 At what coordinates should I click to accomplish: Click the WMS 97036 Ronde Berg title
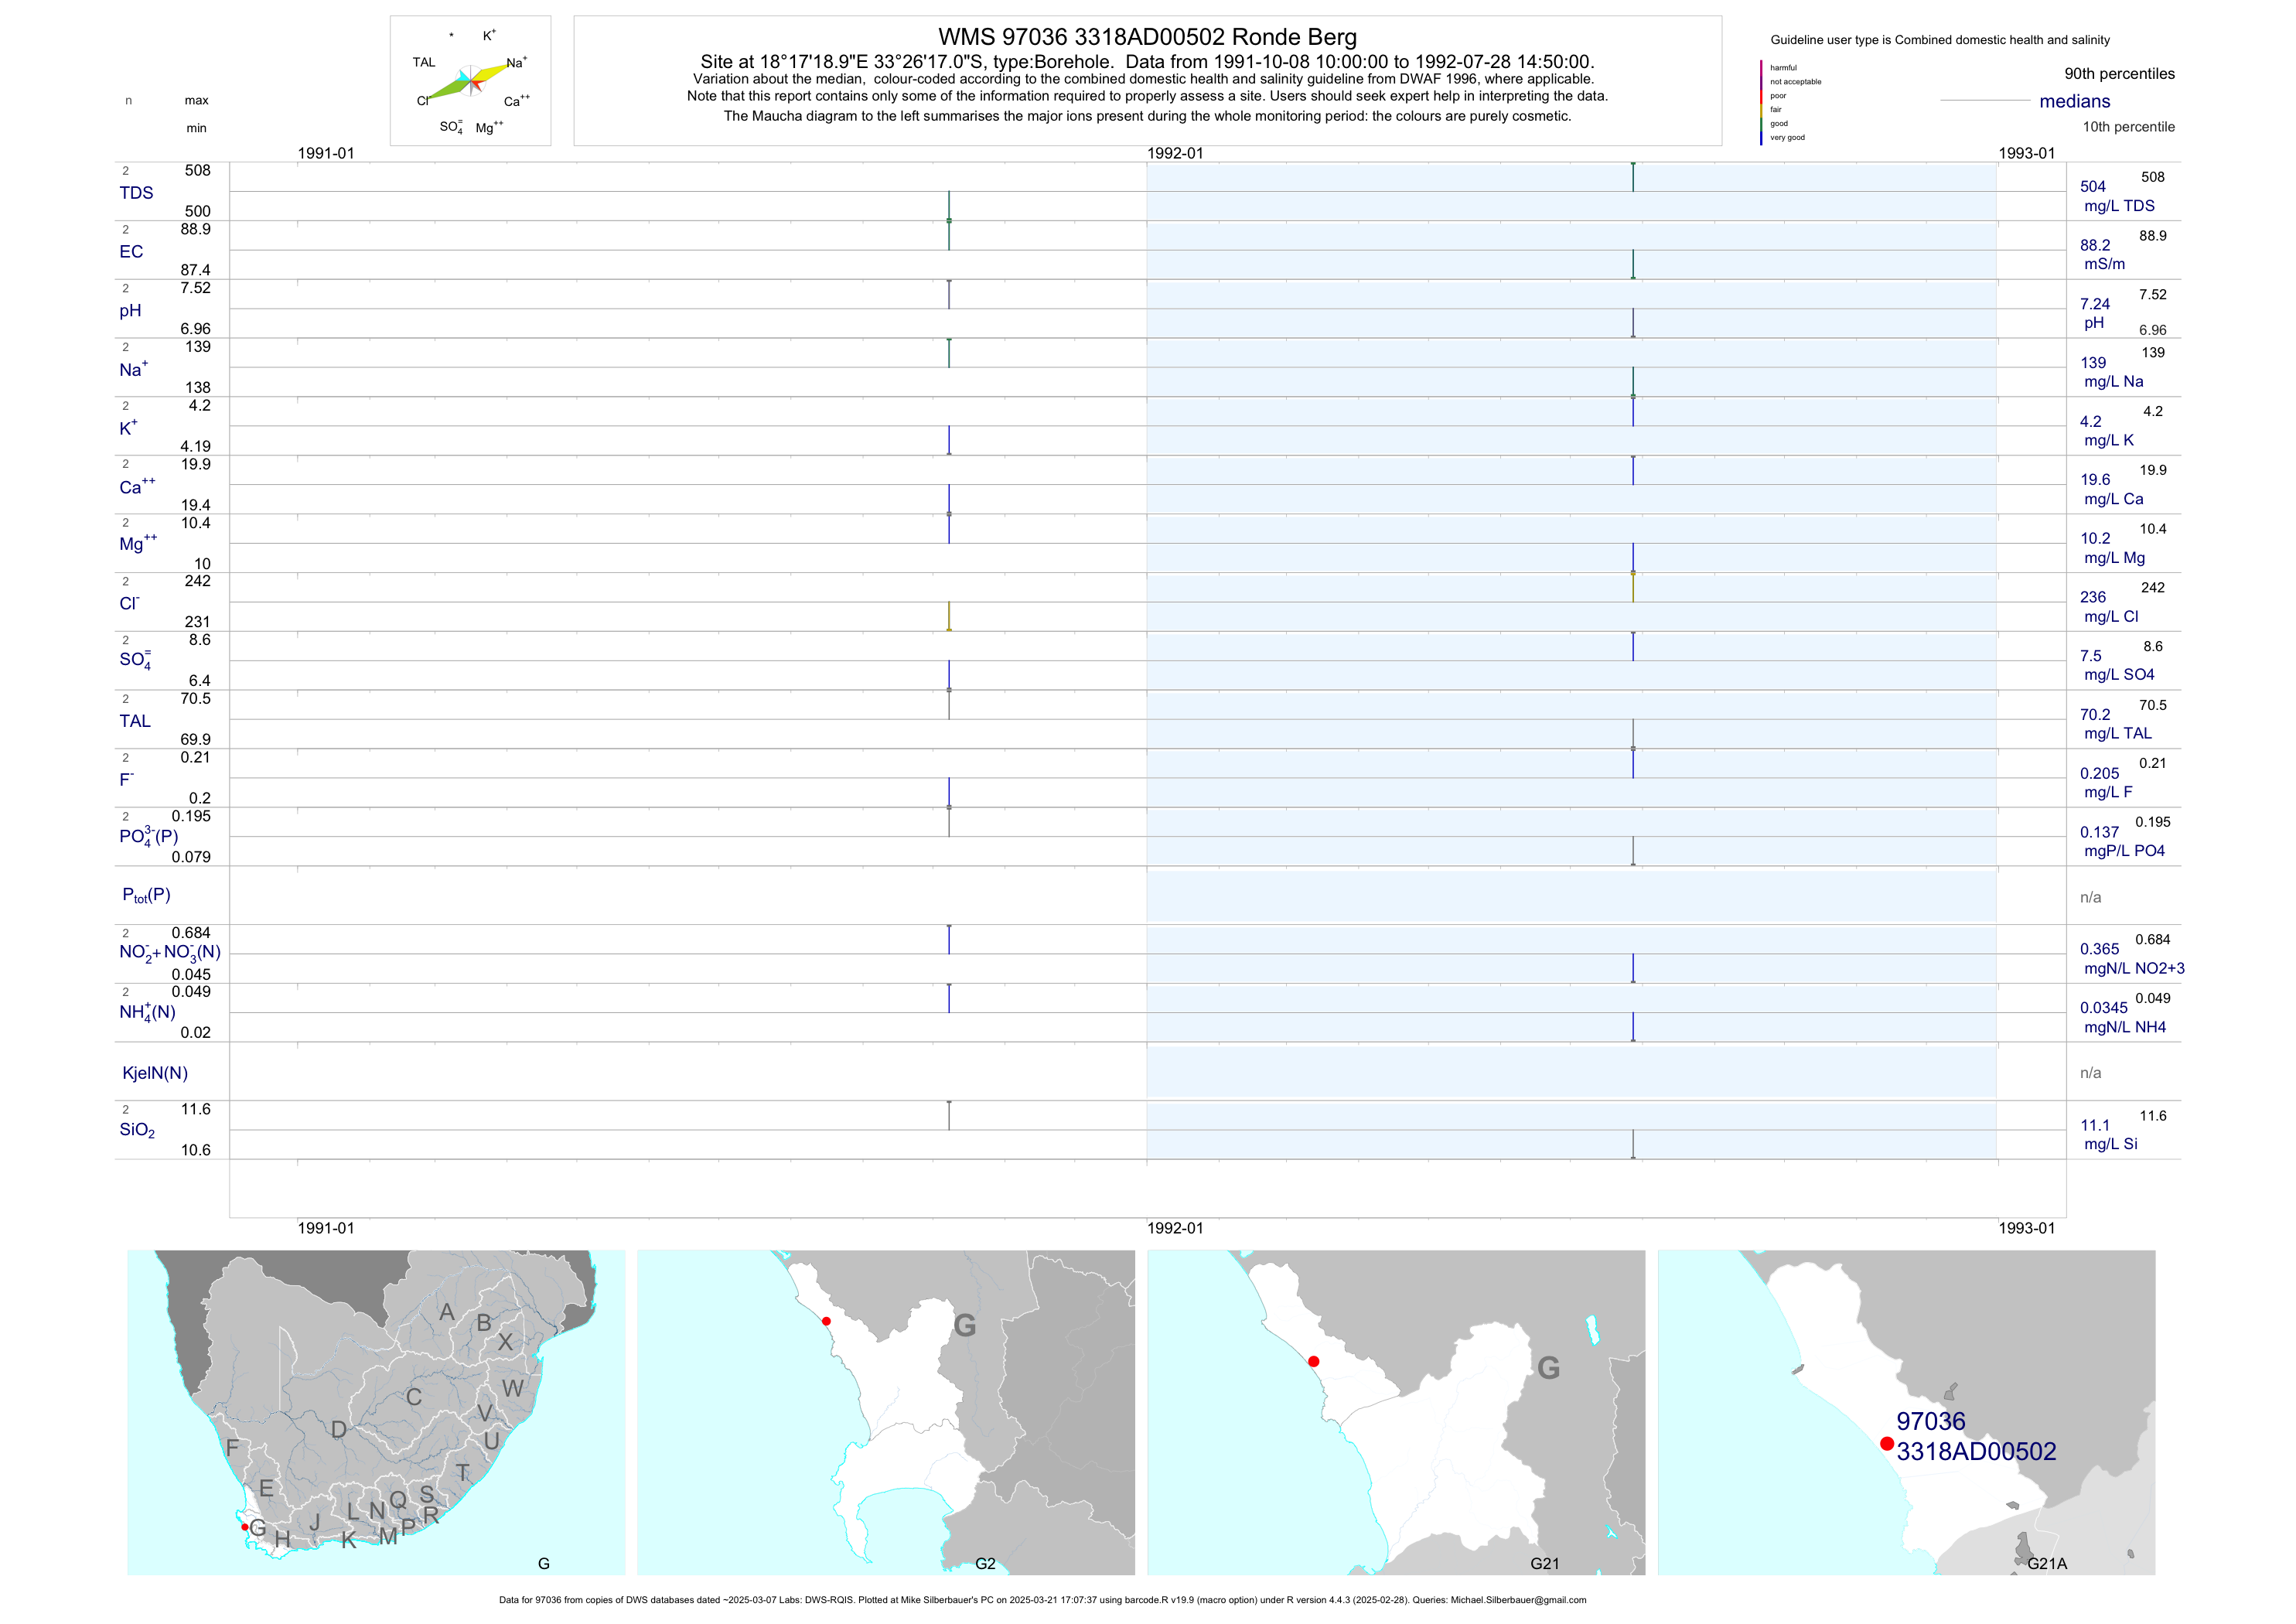[x=1147, y=37]
